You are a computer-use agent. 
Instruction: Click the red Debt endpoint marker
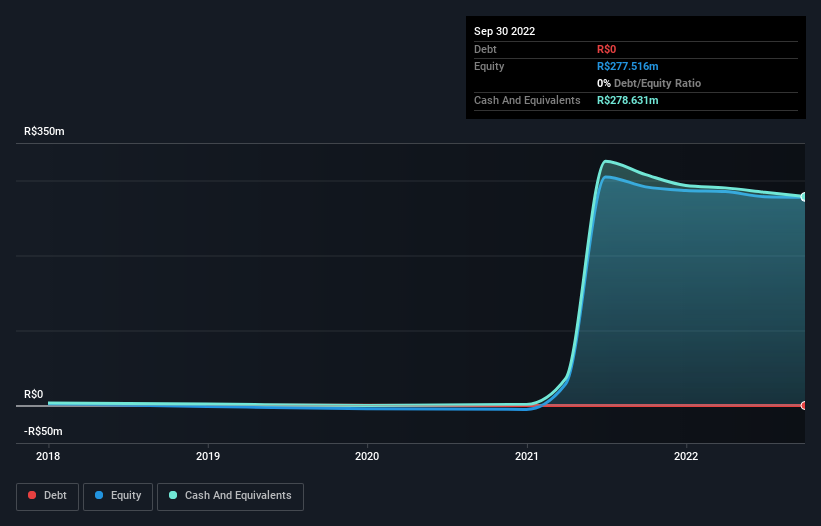click(x=804, y=405)
